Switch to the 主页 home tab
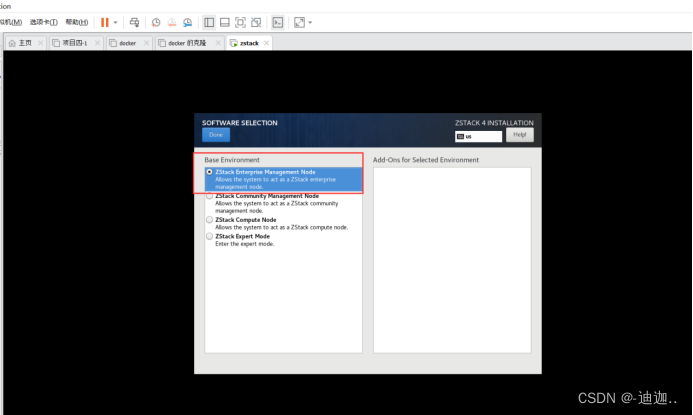Image resolution: width=693 pixels, height=415 pixels. (x=25, y=43)
